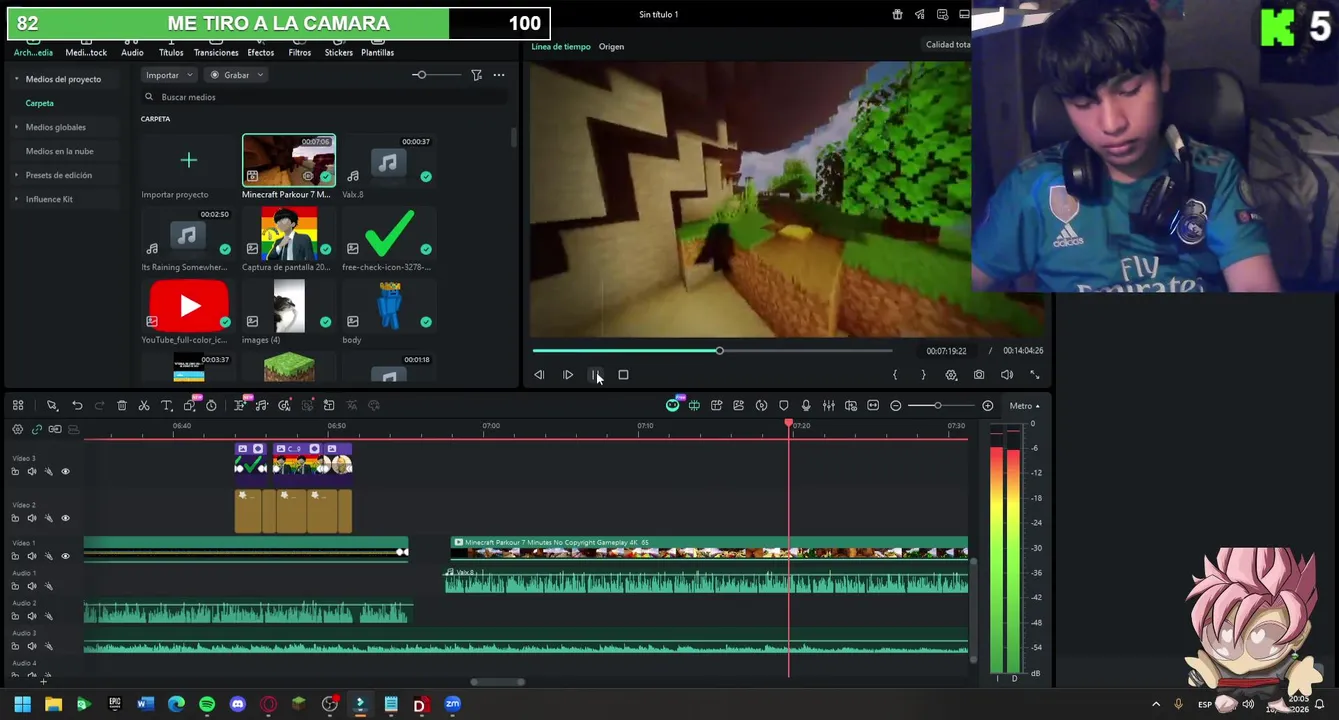This screenshot has height=720, width=1339.
Task: Open the Metro audio meter dropdown
Action: [1024, 406]
